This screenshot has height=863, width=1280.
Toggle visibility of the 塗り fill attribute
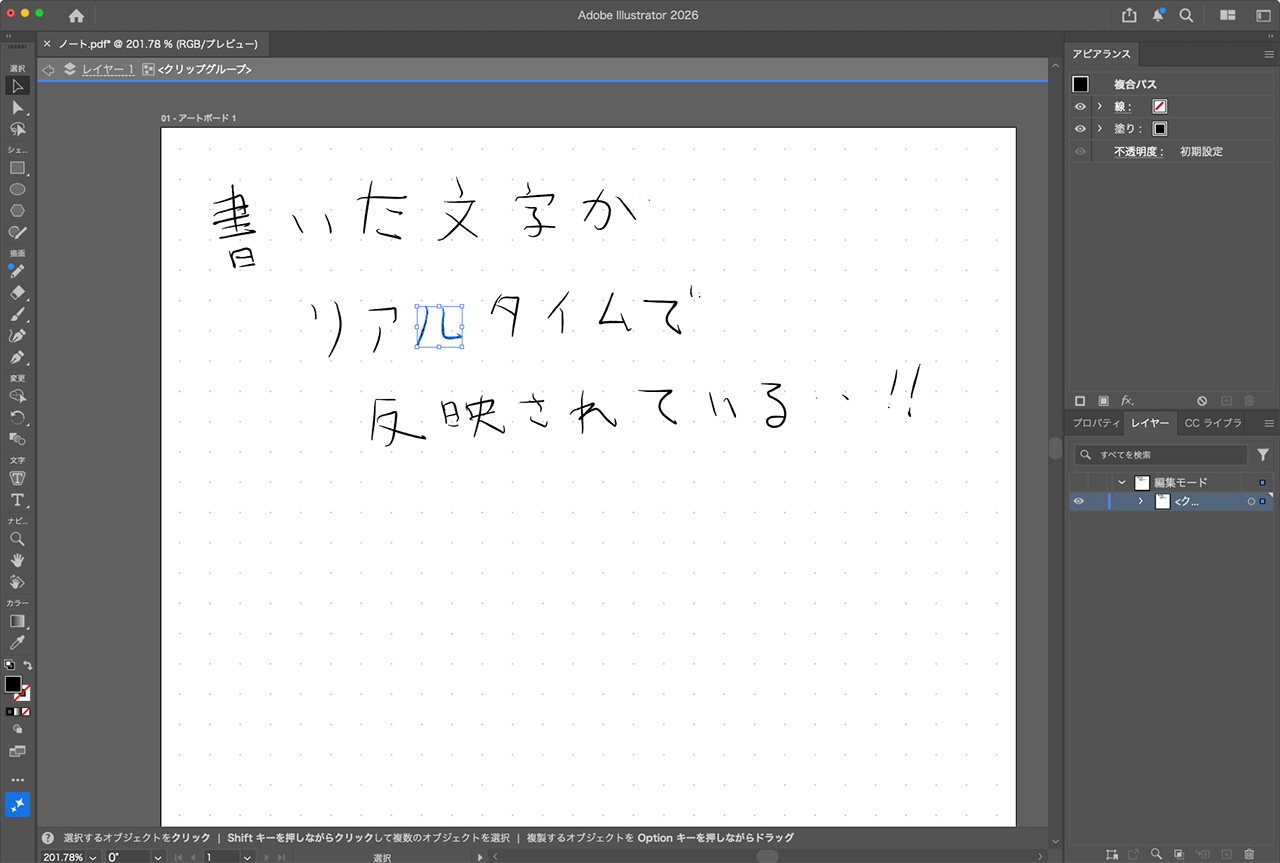[x=1080, y=129]
